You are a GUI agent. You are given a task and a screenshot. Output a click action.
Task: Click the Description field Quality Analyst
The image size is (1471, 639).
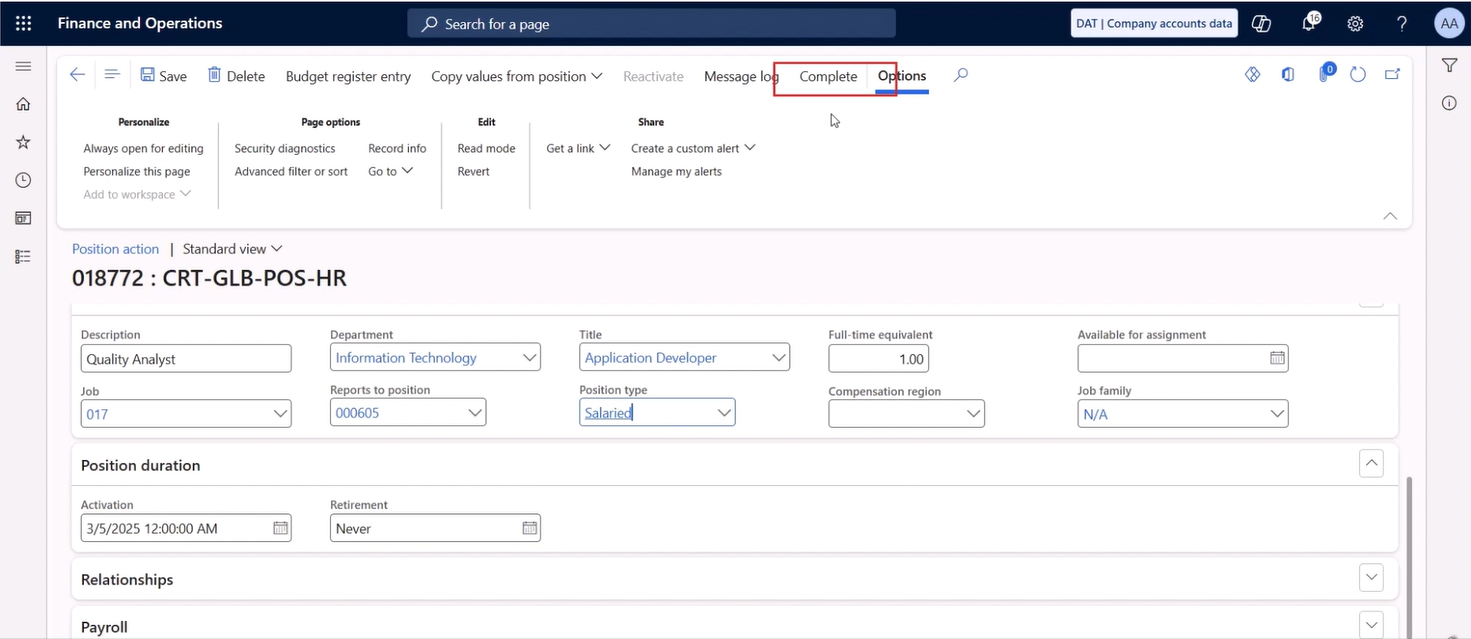click(x=186, y=358)
